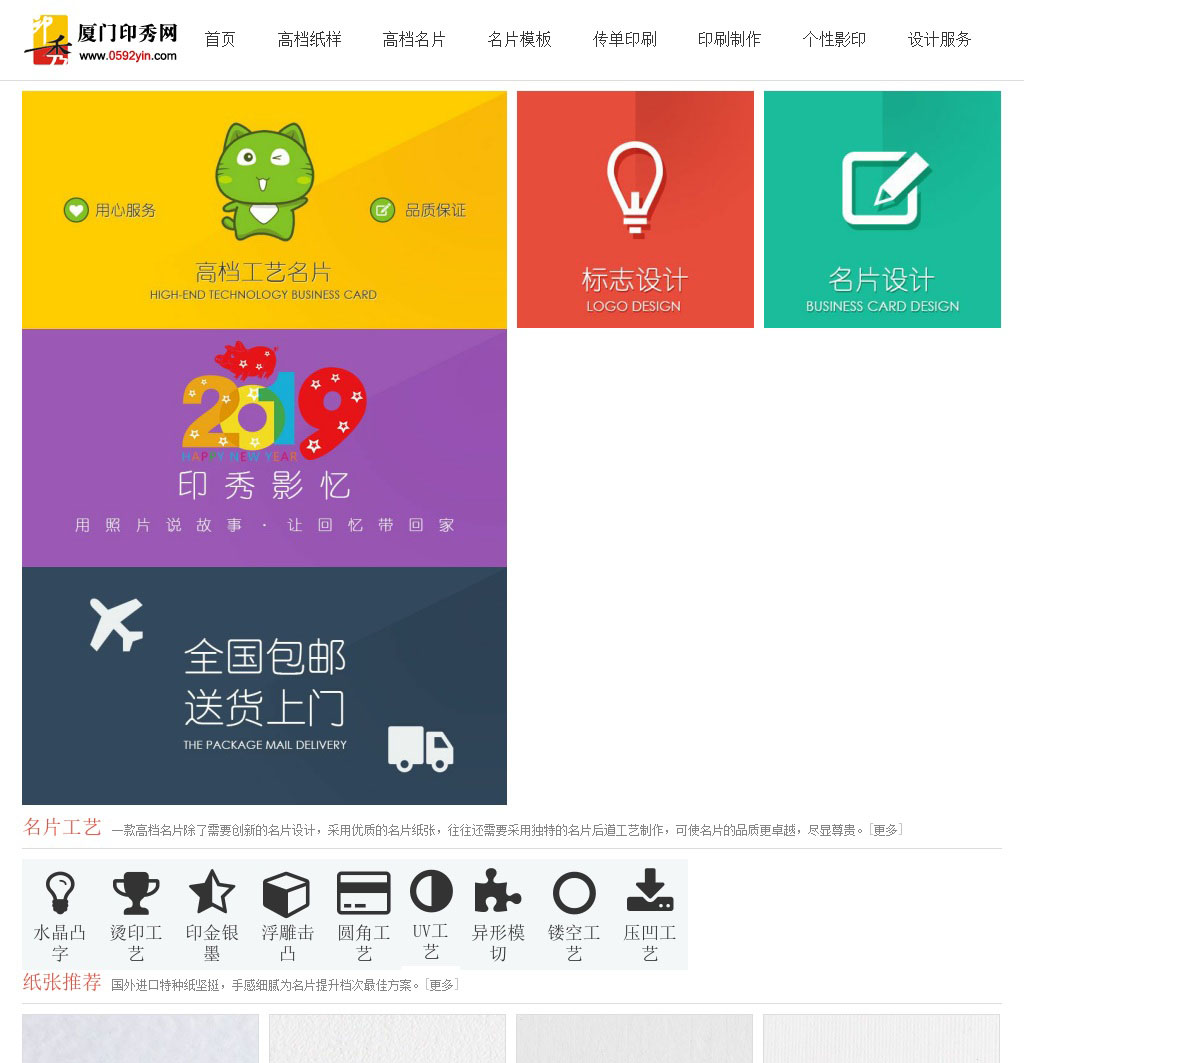
Task: Select the green cat mascot
Action: (264, 180)
